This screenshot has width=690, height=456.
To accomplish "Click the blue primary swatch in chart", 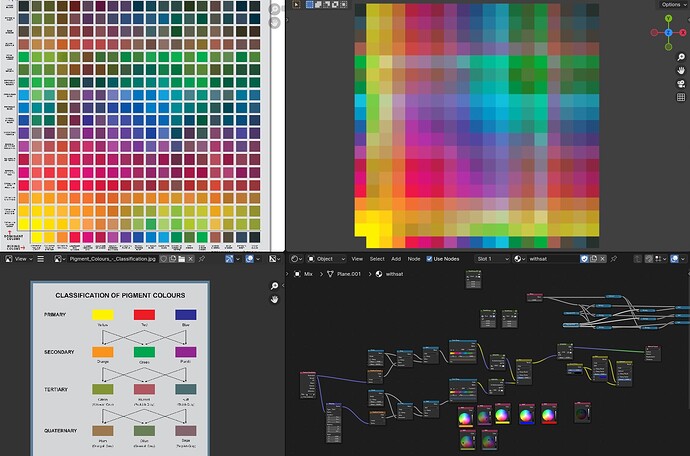I will click(x=186, y=314).
